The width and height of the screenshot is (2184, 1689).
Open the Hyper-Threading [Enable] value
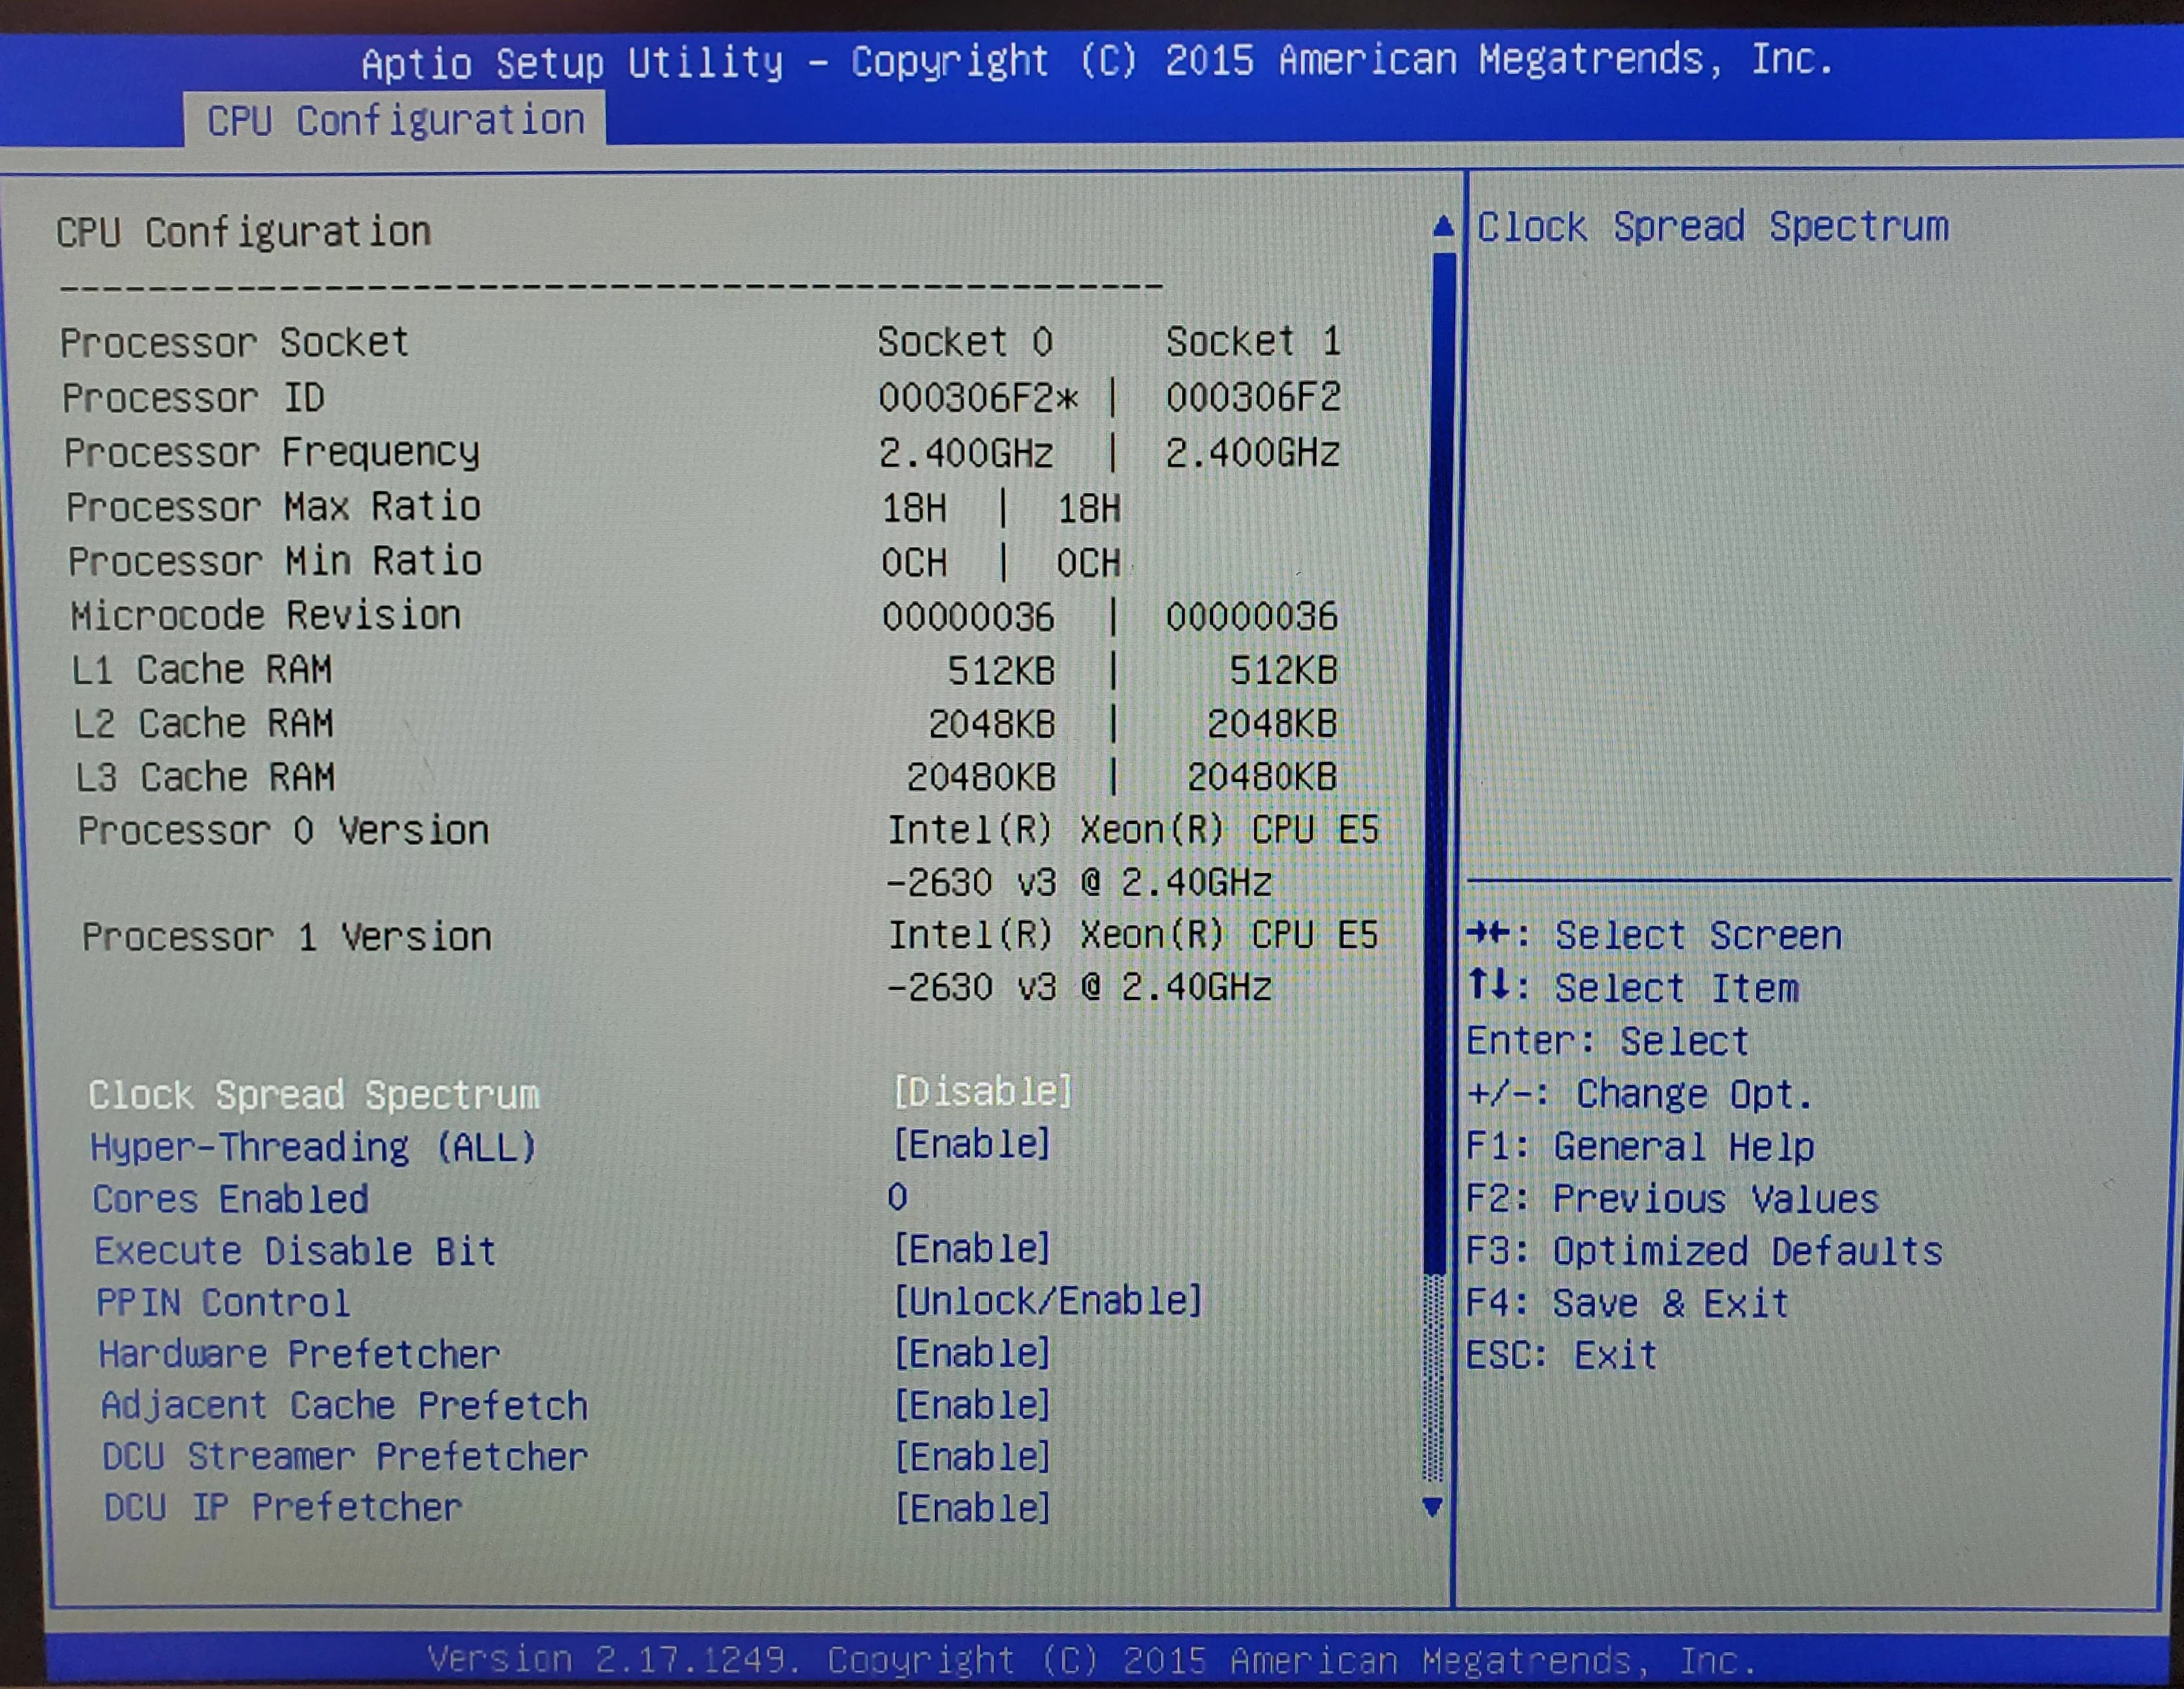coord(972,1144)
